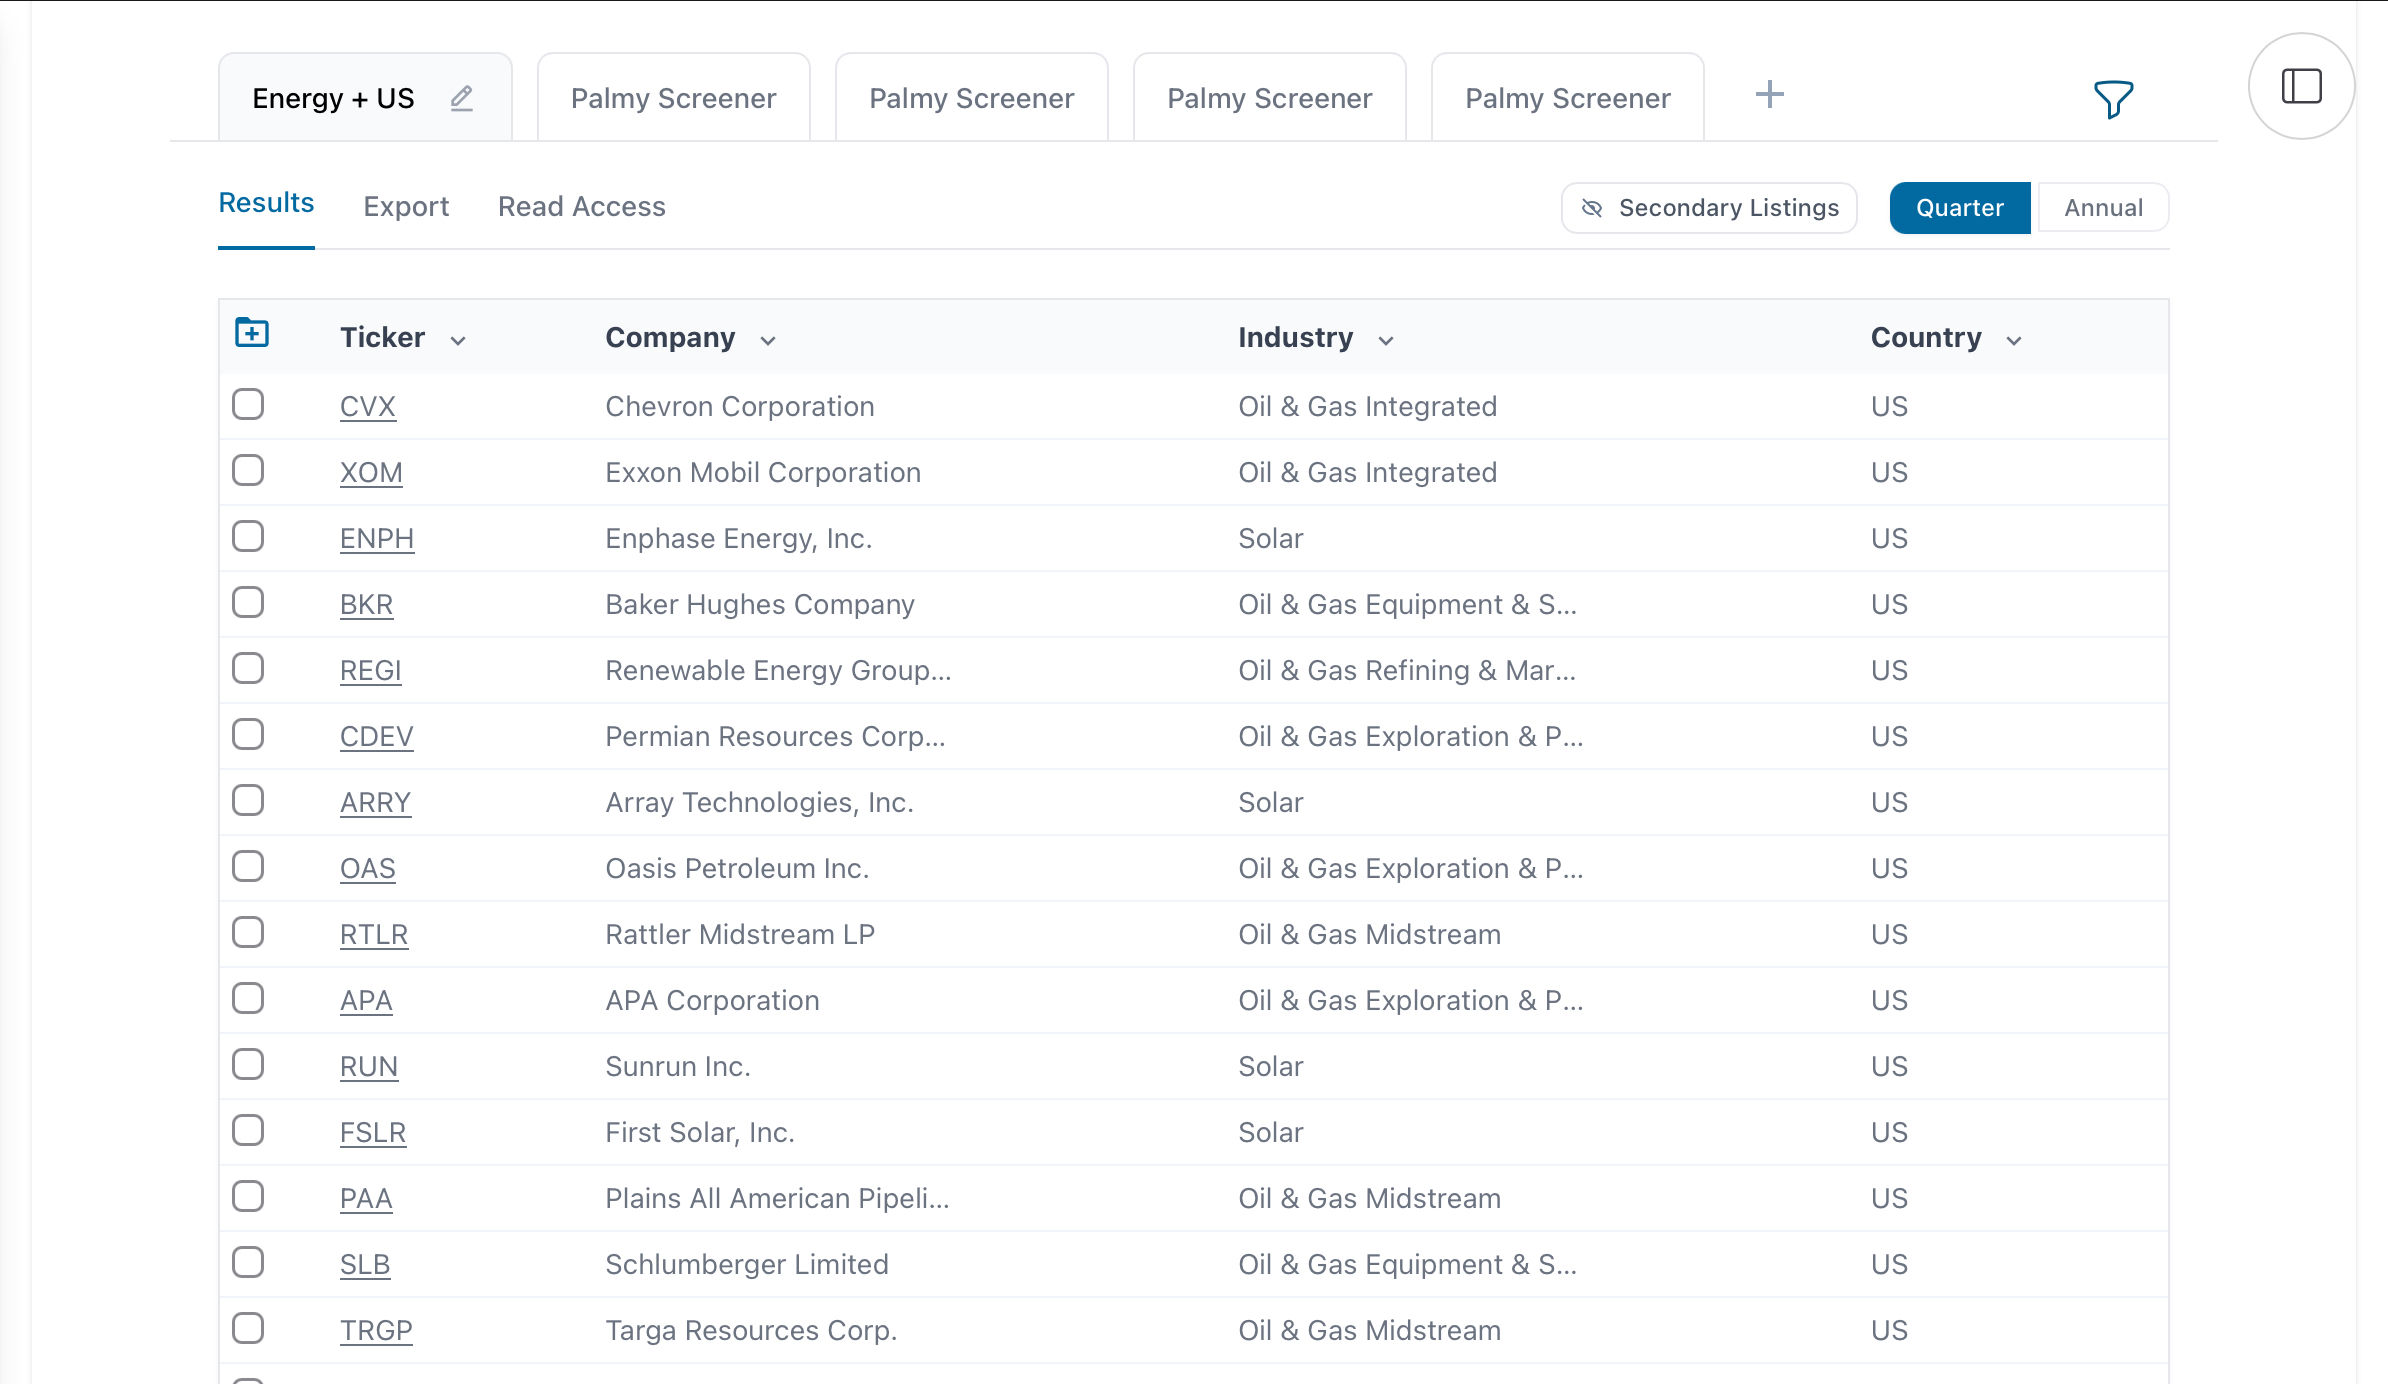The height and width of the screenshot is (1384, 2388).
Task: Open the FSLR ticker link
Action: 373,1133
